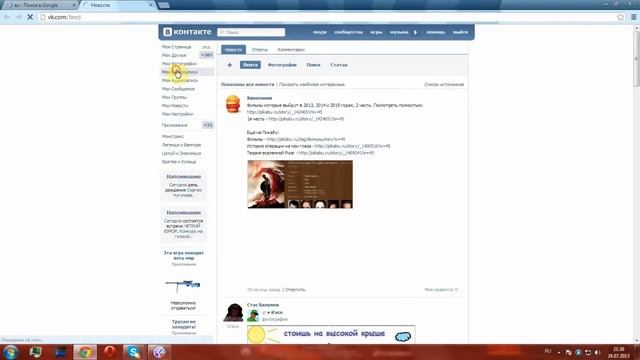
Task: Switch to the Поиск в Google browser tab
Action: 40,5
